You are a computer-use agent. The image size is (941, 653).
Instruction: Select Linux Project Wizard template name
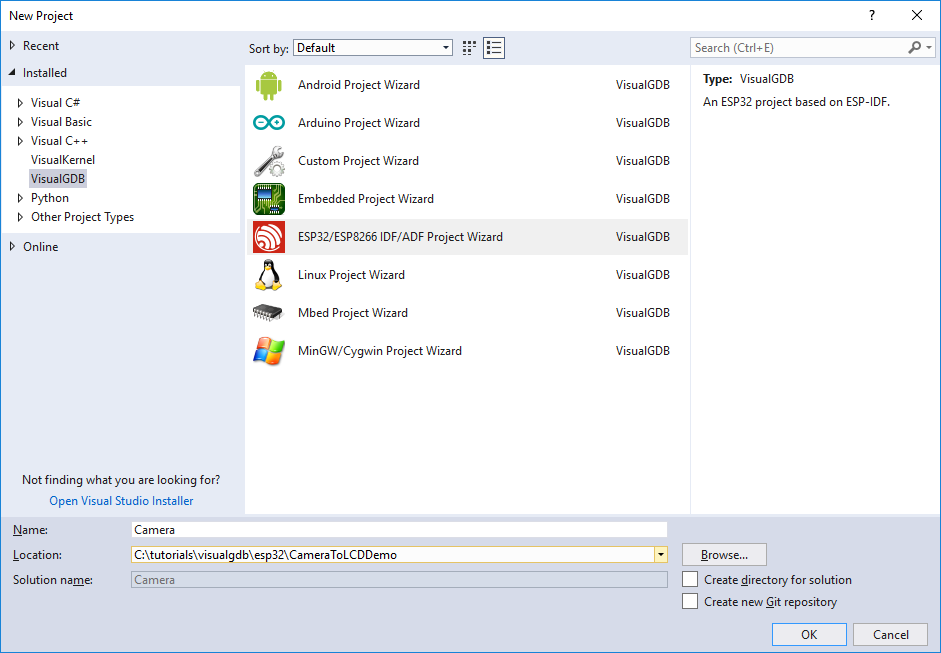pos(351,275)
